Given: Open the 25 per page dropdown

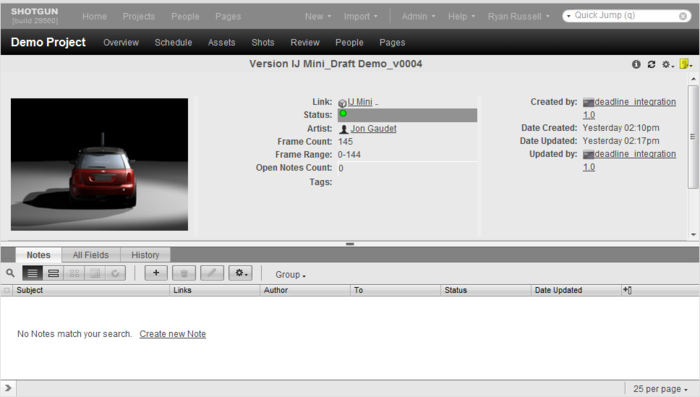Looking at the screenshot, I should (660, 389).
